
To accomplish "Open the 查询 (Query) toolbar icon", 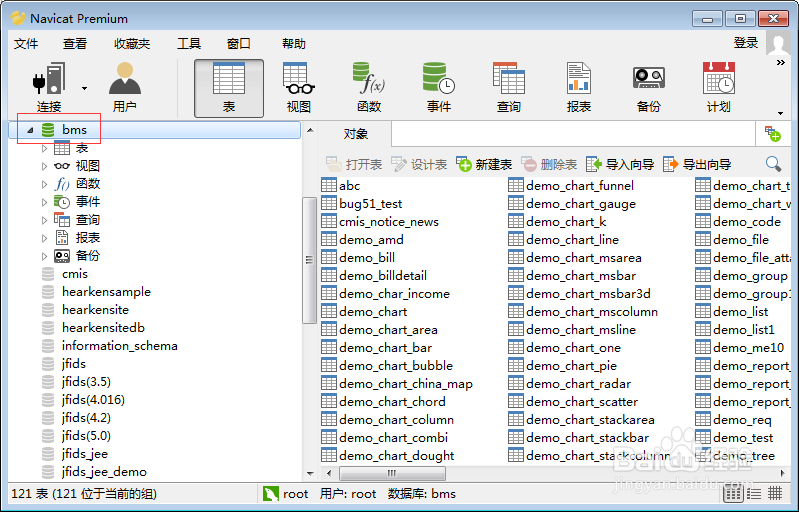I will tap(509, 88).
